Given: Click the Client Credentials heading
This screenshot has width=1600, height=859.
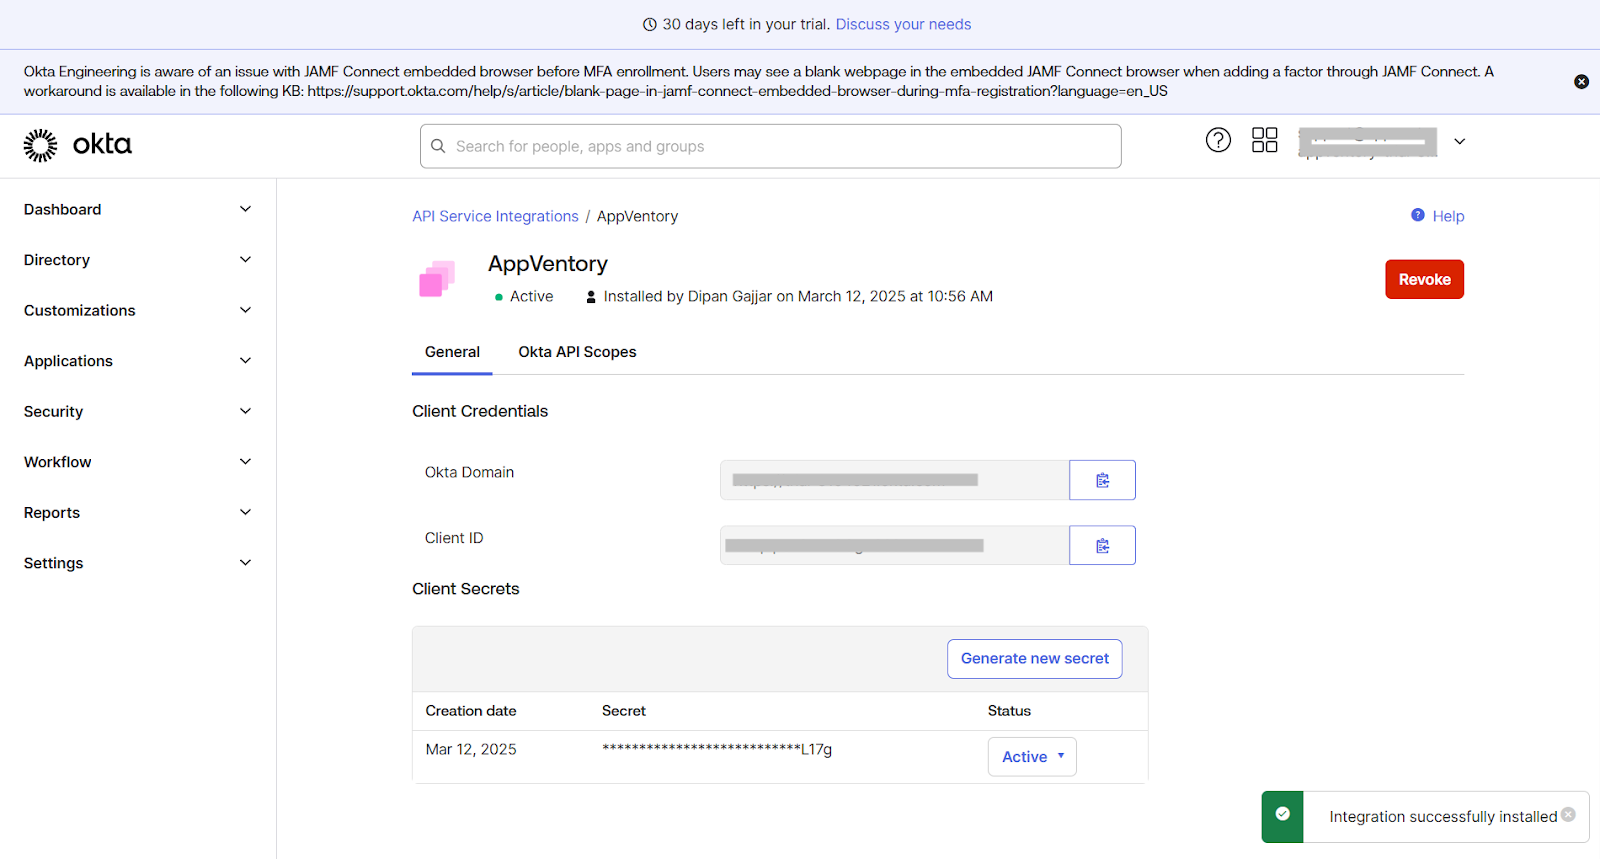Looking at the screenshot, I should (480, 411).
